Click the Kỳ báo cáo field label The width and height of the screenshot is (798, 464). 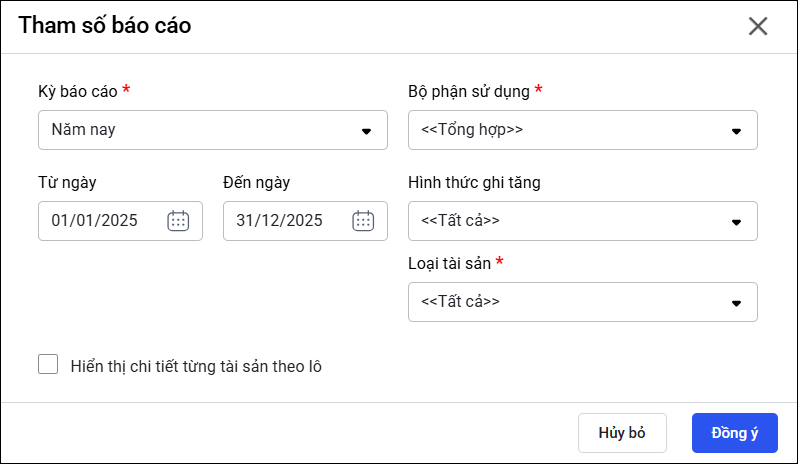pyautogui.click(x=78, y=91)
